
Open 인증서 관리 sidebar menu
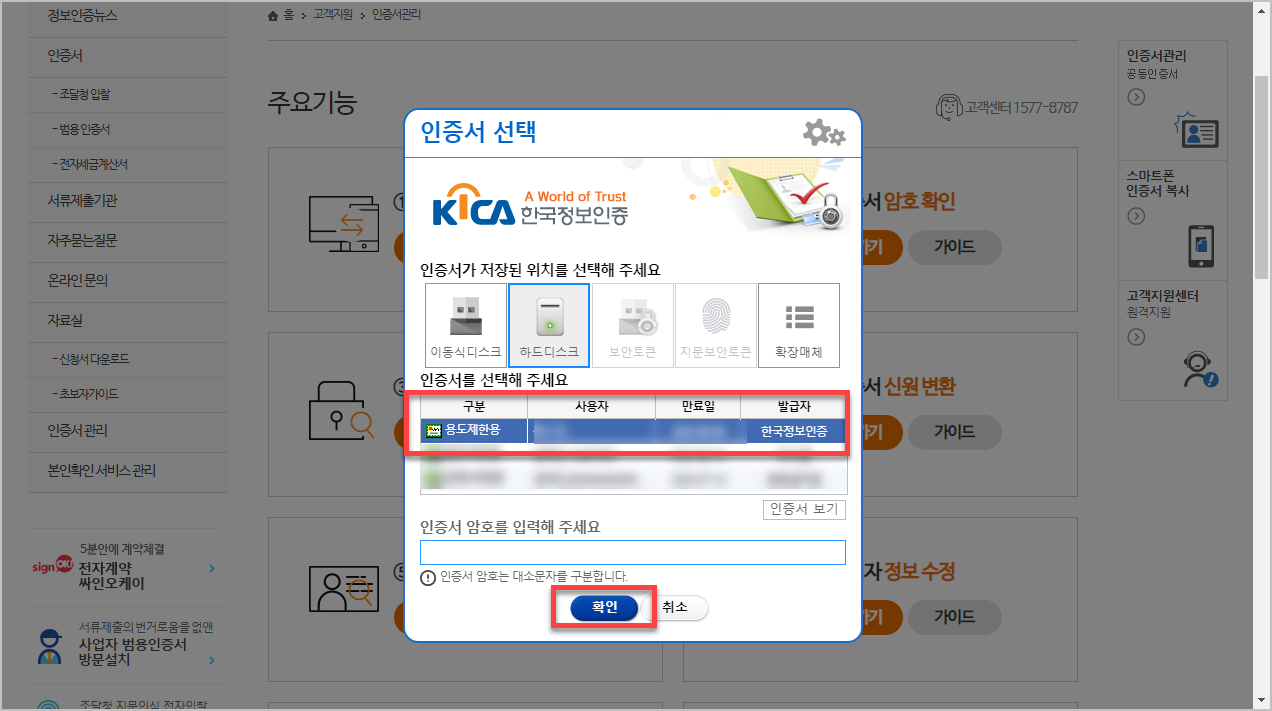tap(77, 431)
